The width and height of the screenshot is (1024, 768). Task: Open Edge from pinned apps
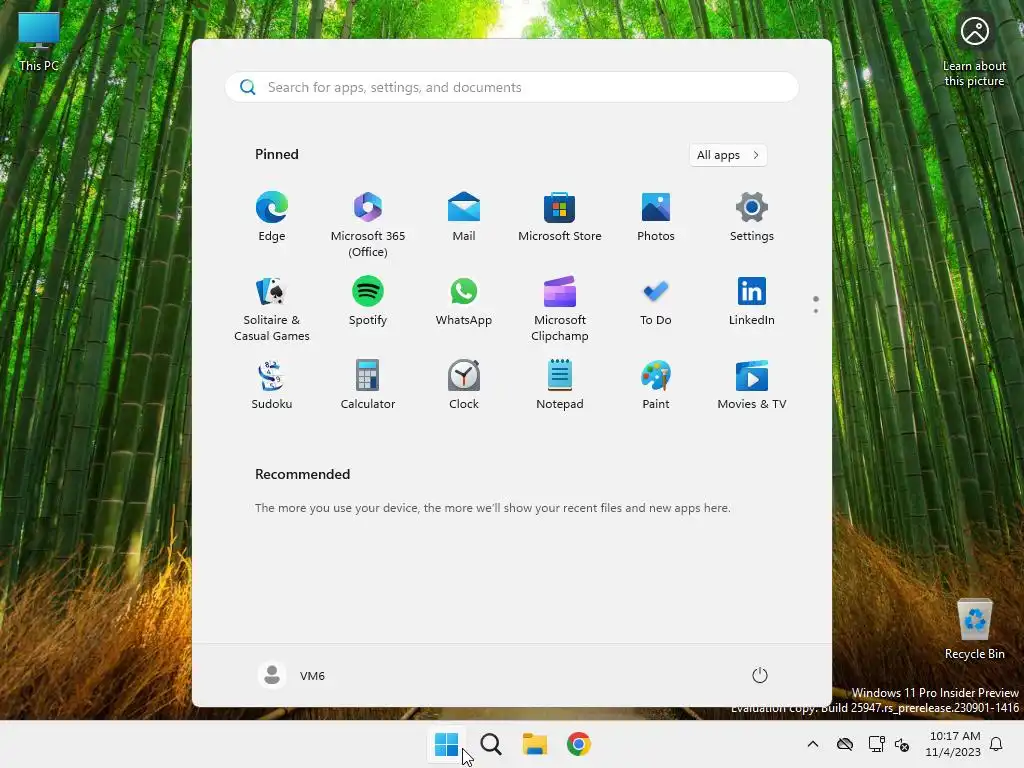tap(272, 217)
